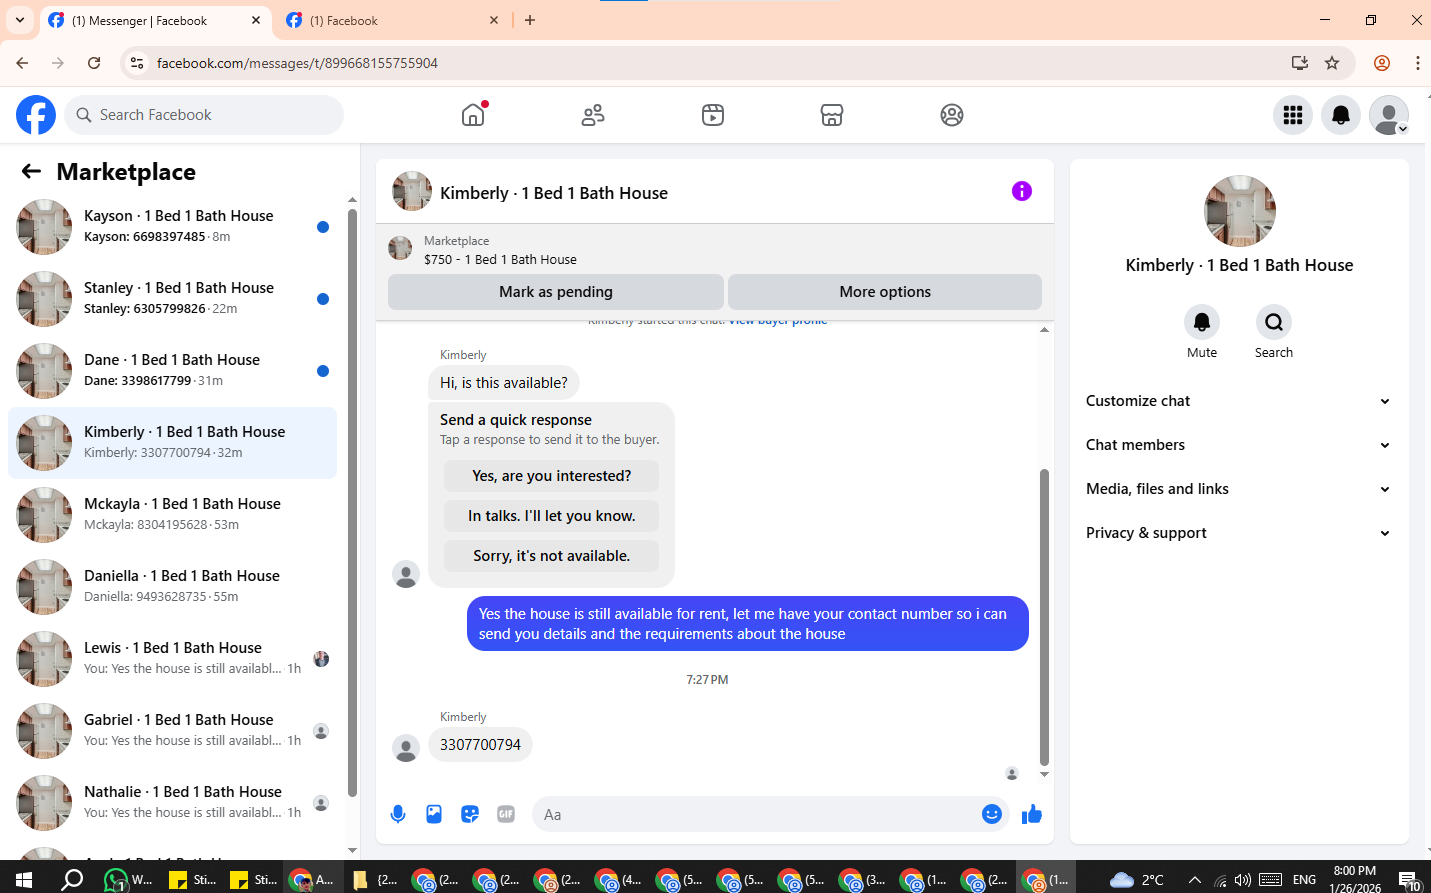Click the $750 - 1 Bed 1 Bath House listing
This screenshot has height=893, width=1431.
click(500, 259)
